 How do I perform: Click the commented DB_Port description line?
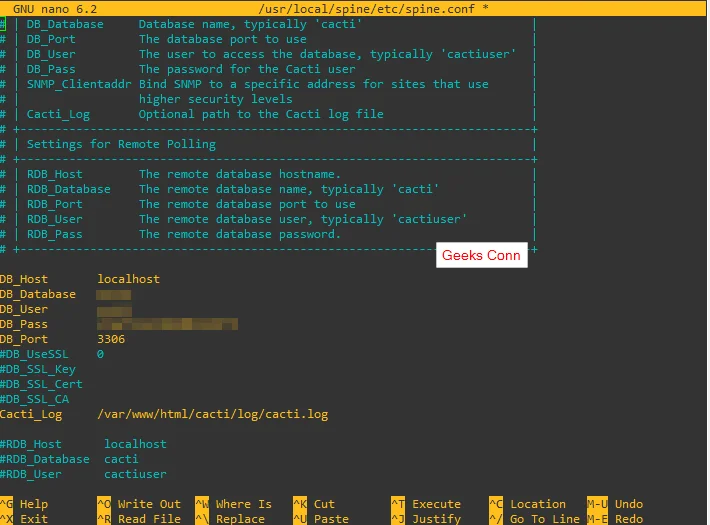click(x=167, y=39)
